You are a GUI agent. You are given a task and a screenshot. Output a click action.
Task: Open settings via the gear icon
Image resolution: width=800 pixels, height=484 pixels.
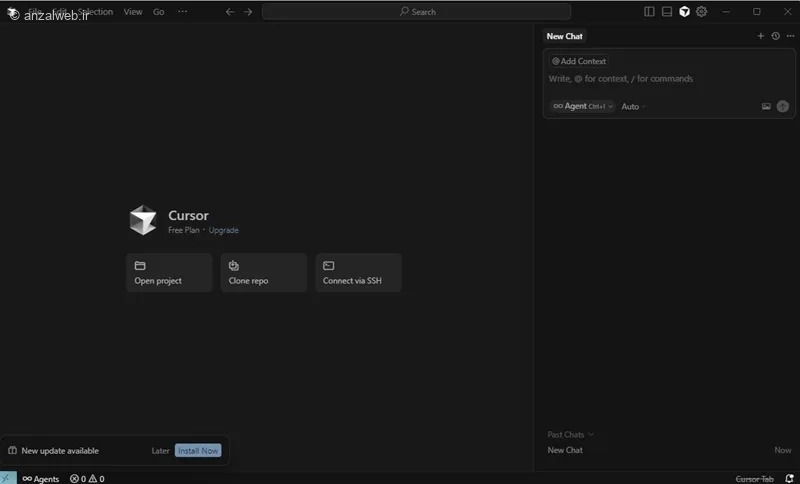(702, 12)
